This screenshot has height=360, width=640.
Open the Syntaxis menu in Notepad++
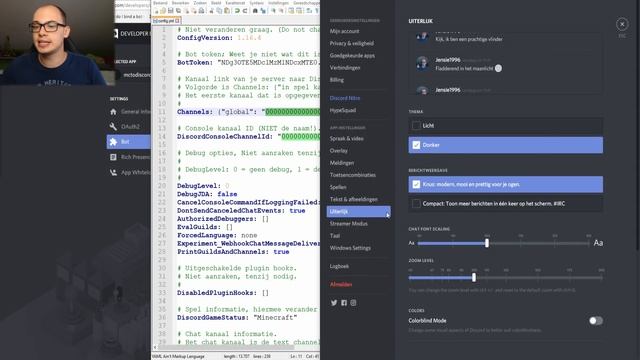[x=256, y=3]
